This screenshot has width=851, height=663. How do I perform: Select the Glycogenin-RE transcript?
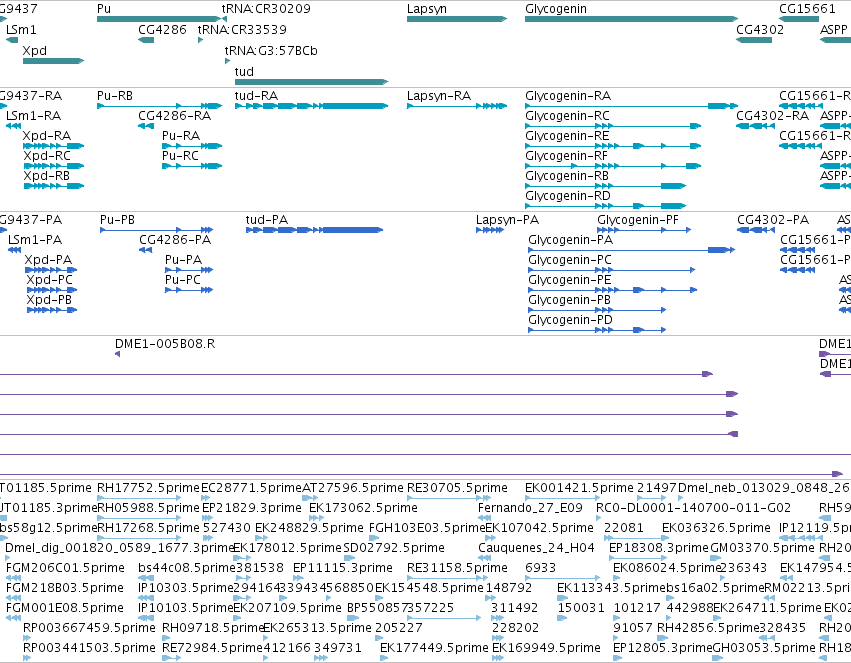point(613,146)
